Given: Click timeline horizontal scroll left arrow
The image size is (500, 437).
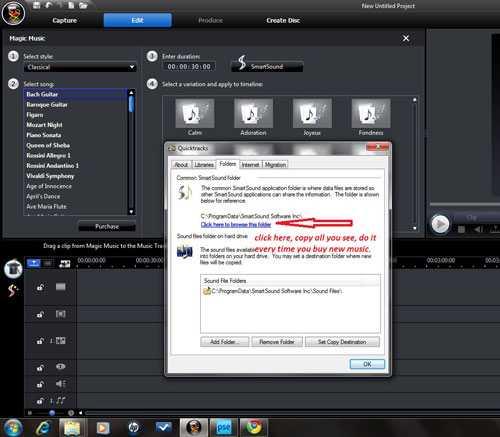Looking at the screenshot, I should pyautogui.click(x=80, y=413).
